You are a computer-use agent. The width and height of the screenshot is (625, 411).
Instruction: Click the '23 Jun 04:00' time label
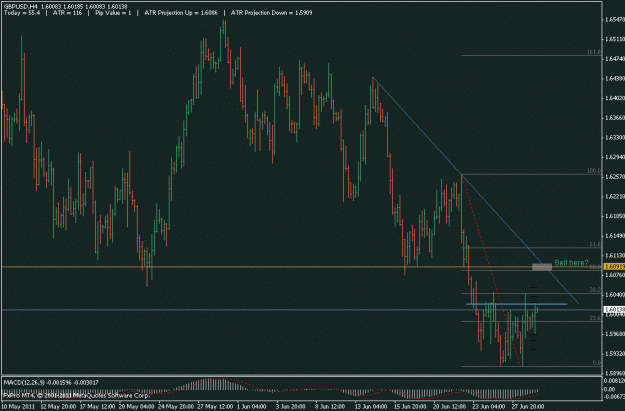coord(489,407)
